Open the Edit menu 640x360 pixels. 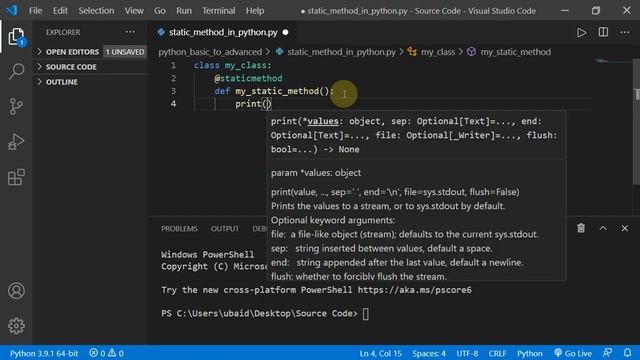pos(60,11)
